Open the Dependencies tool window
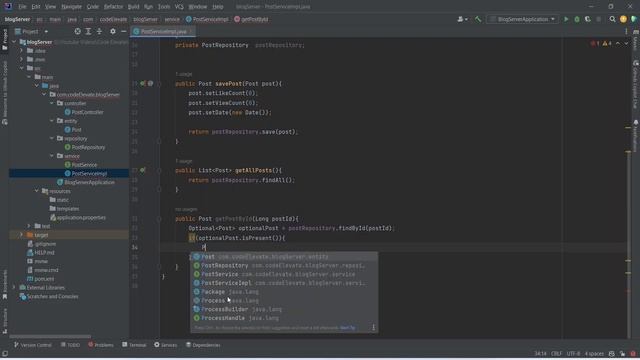The width and height of the screenshot is (640, 360). tap(203, 345)
